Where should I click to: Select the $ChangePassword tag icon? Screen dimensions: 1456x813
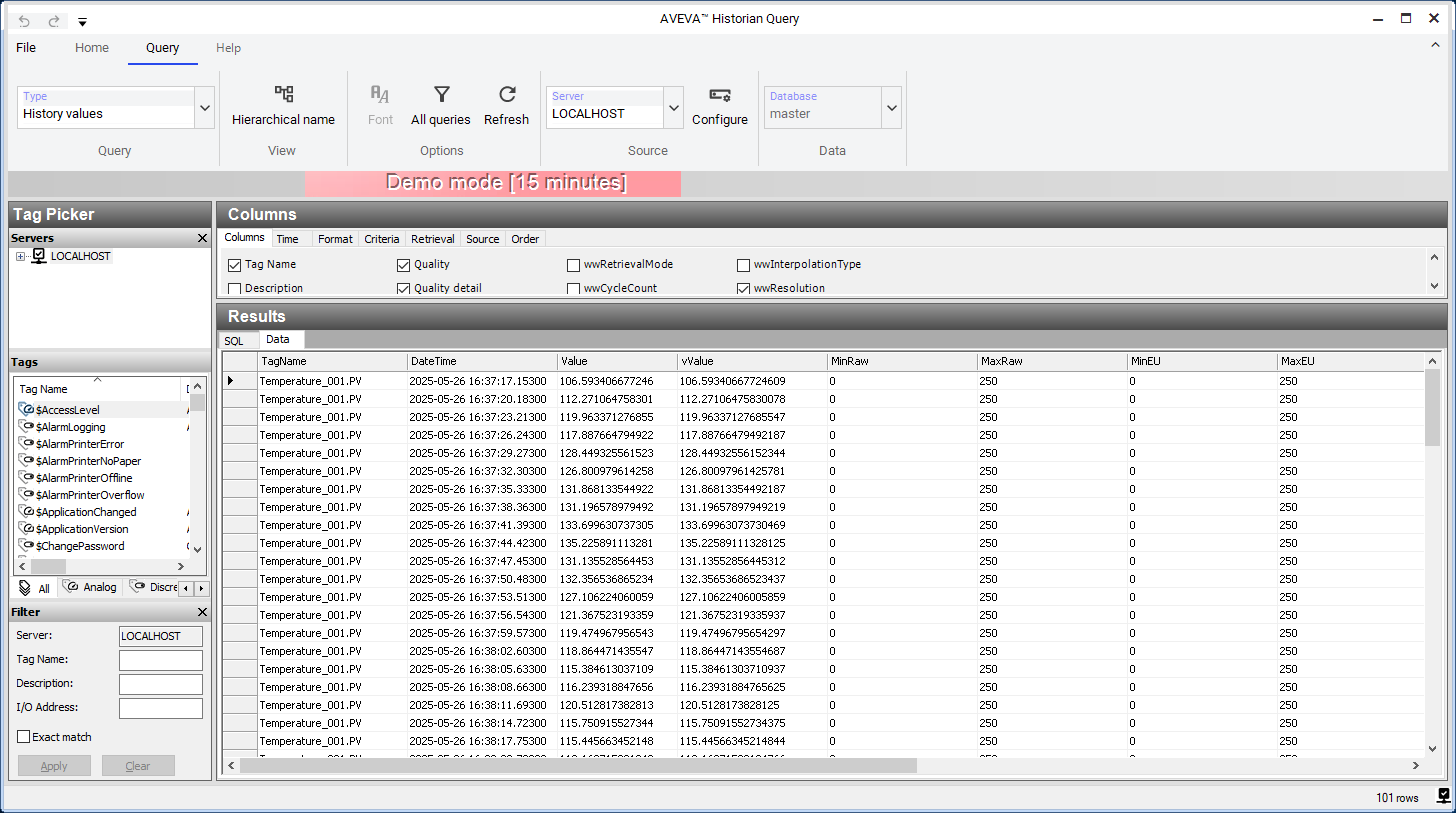[x=26, y=546]
